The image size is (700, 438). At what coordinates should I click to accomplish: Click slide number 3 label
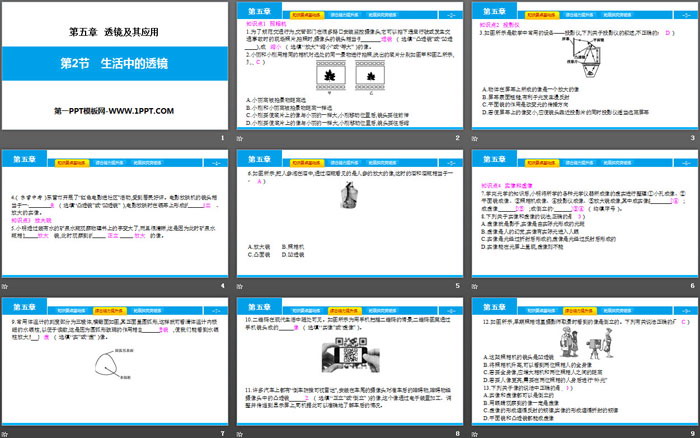[692, 138]
